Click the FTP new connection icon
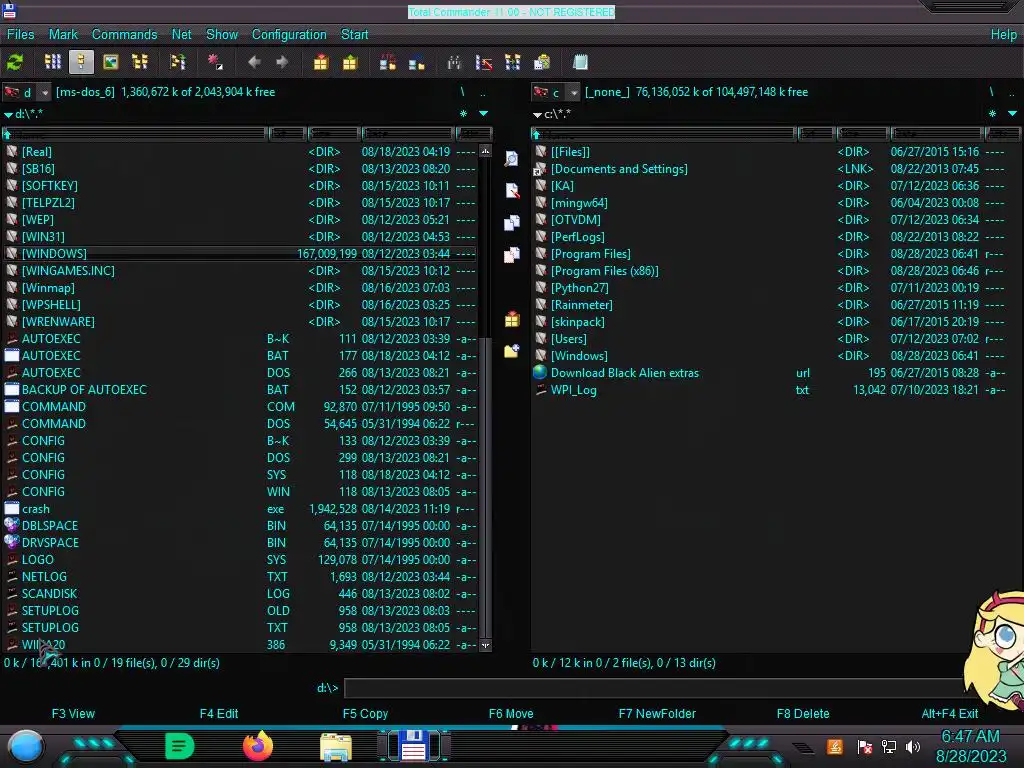The image size is (1024, 768). click(x=417, y=63)
